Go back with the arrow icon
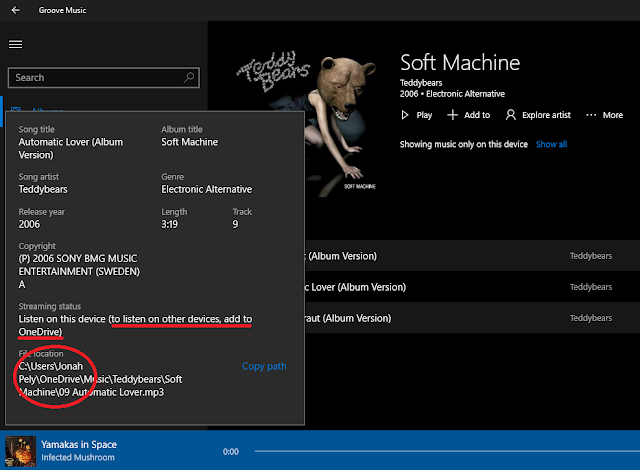This screenshot has width=640, height=470. [x=16, y=10]
